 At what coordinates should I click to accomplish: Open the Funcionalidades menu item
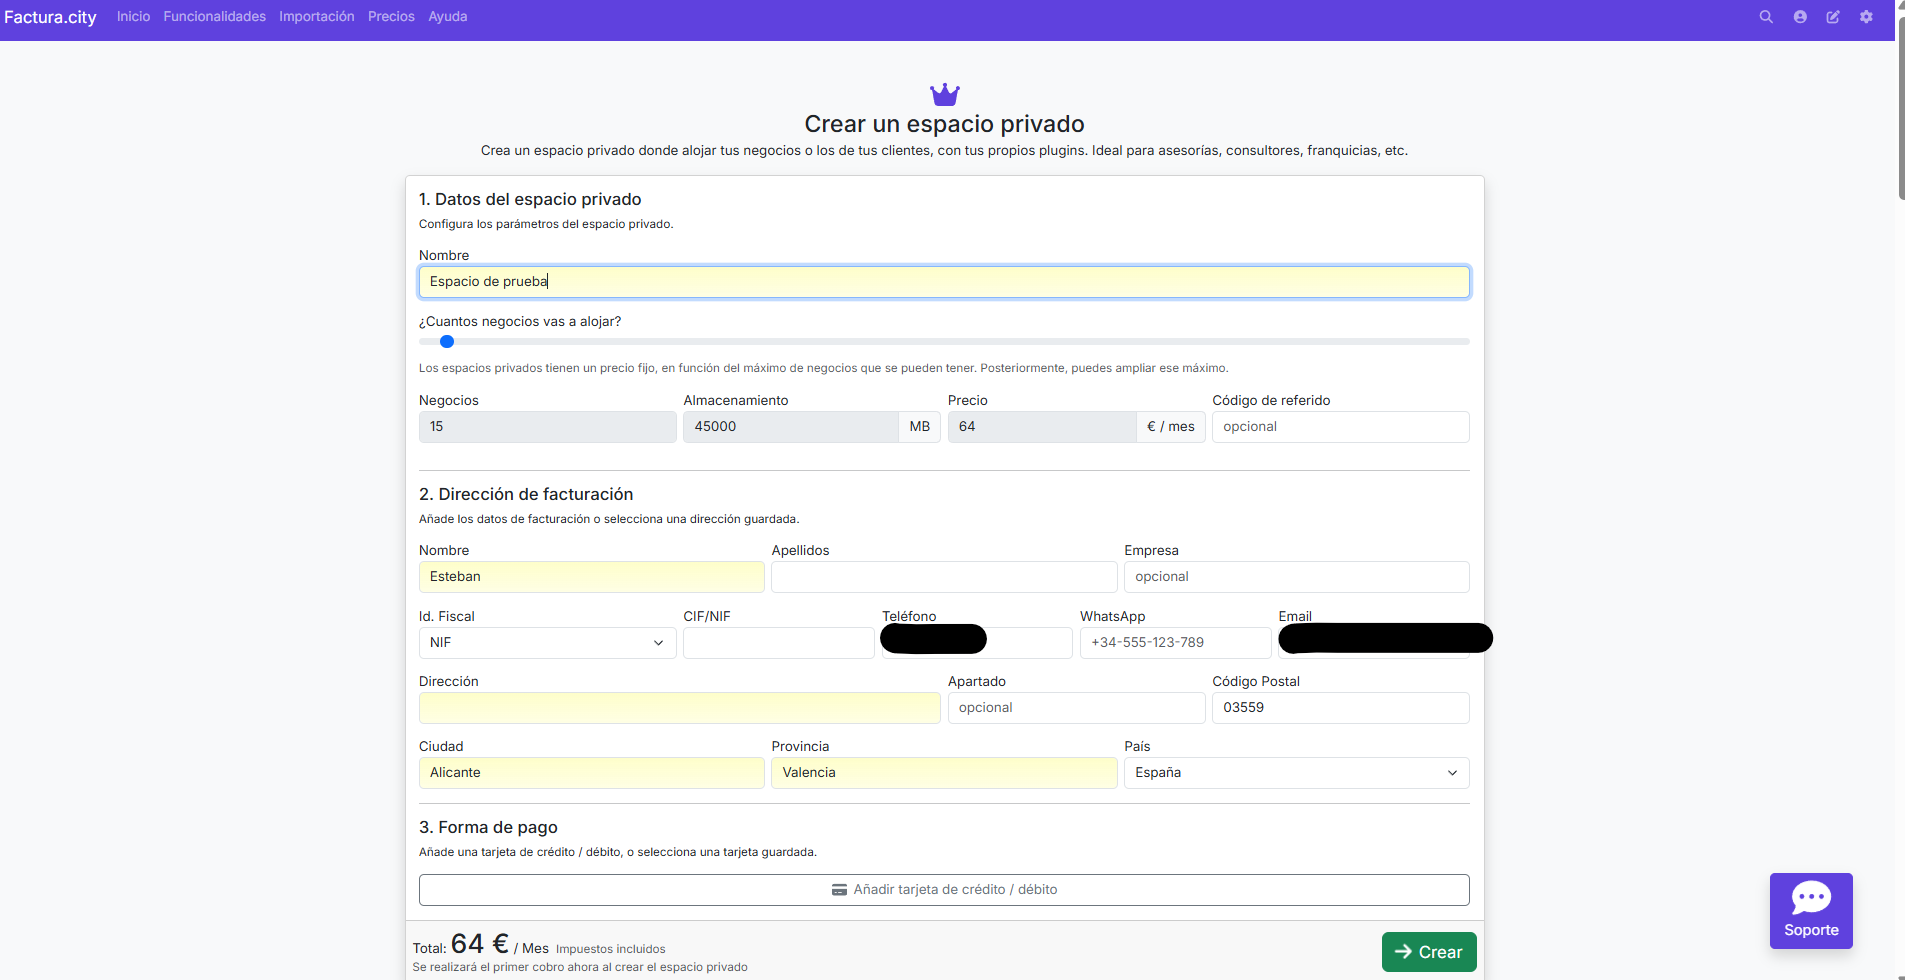215,17
